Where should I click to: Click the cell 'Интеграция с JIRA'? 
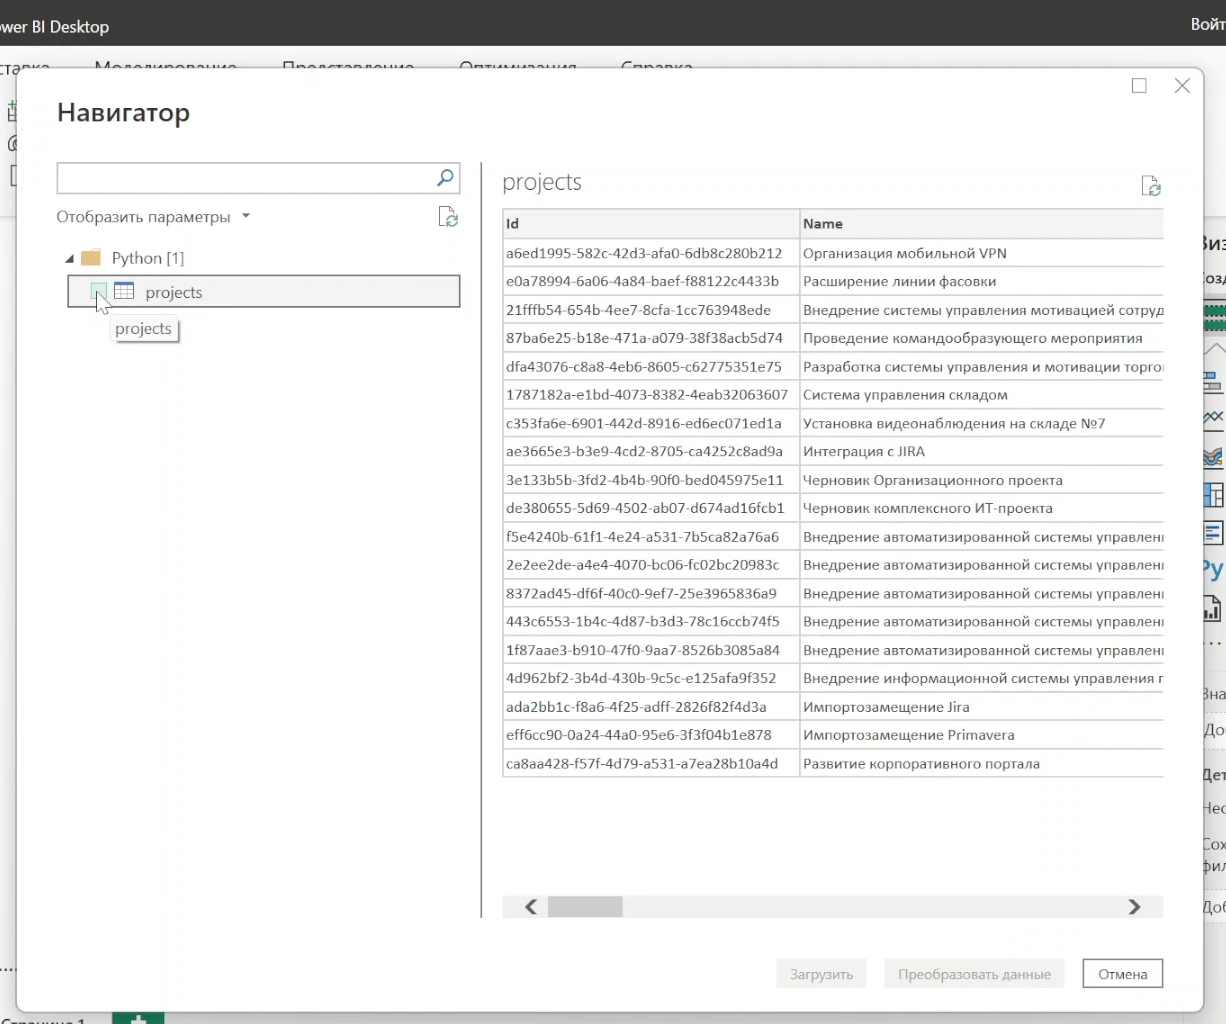pos(982,451)
